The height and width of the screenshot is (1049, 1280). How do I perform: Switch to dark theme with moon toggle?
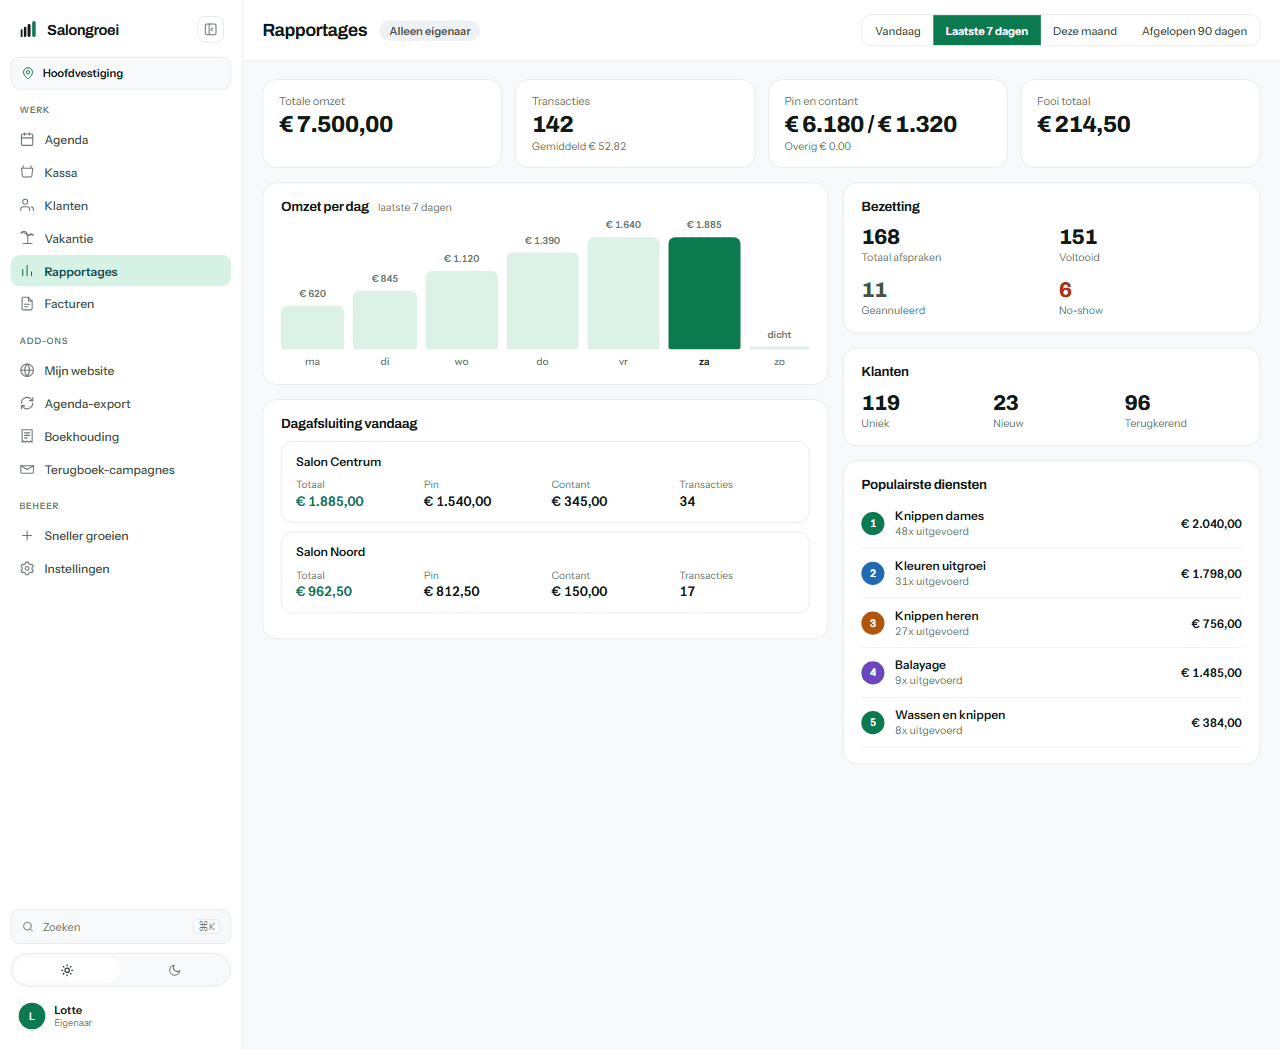coord(175,970)
